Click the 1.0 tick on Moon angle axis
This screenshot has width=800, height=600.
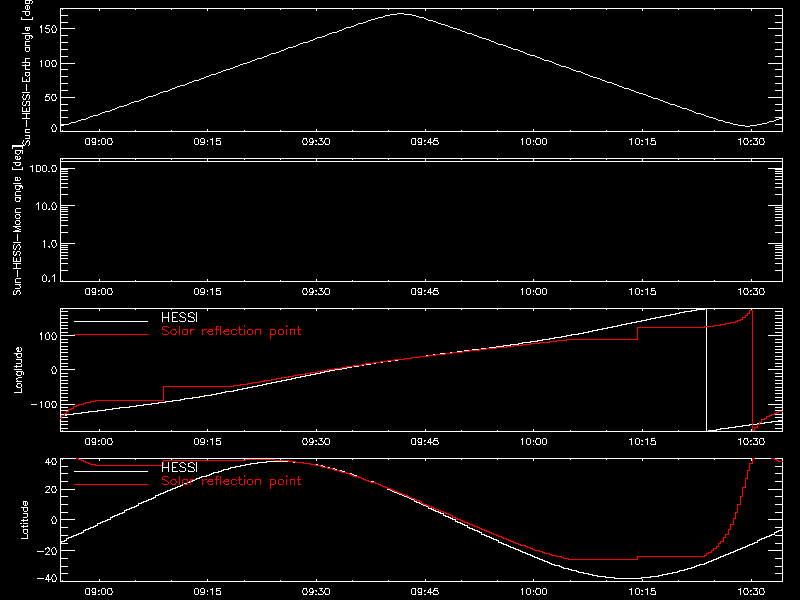pos(49,244)
